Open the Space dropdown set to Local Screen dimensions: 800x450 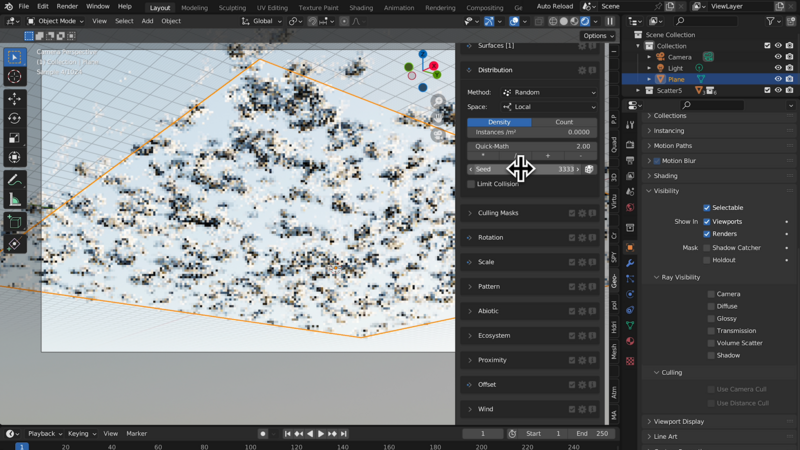549,107
